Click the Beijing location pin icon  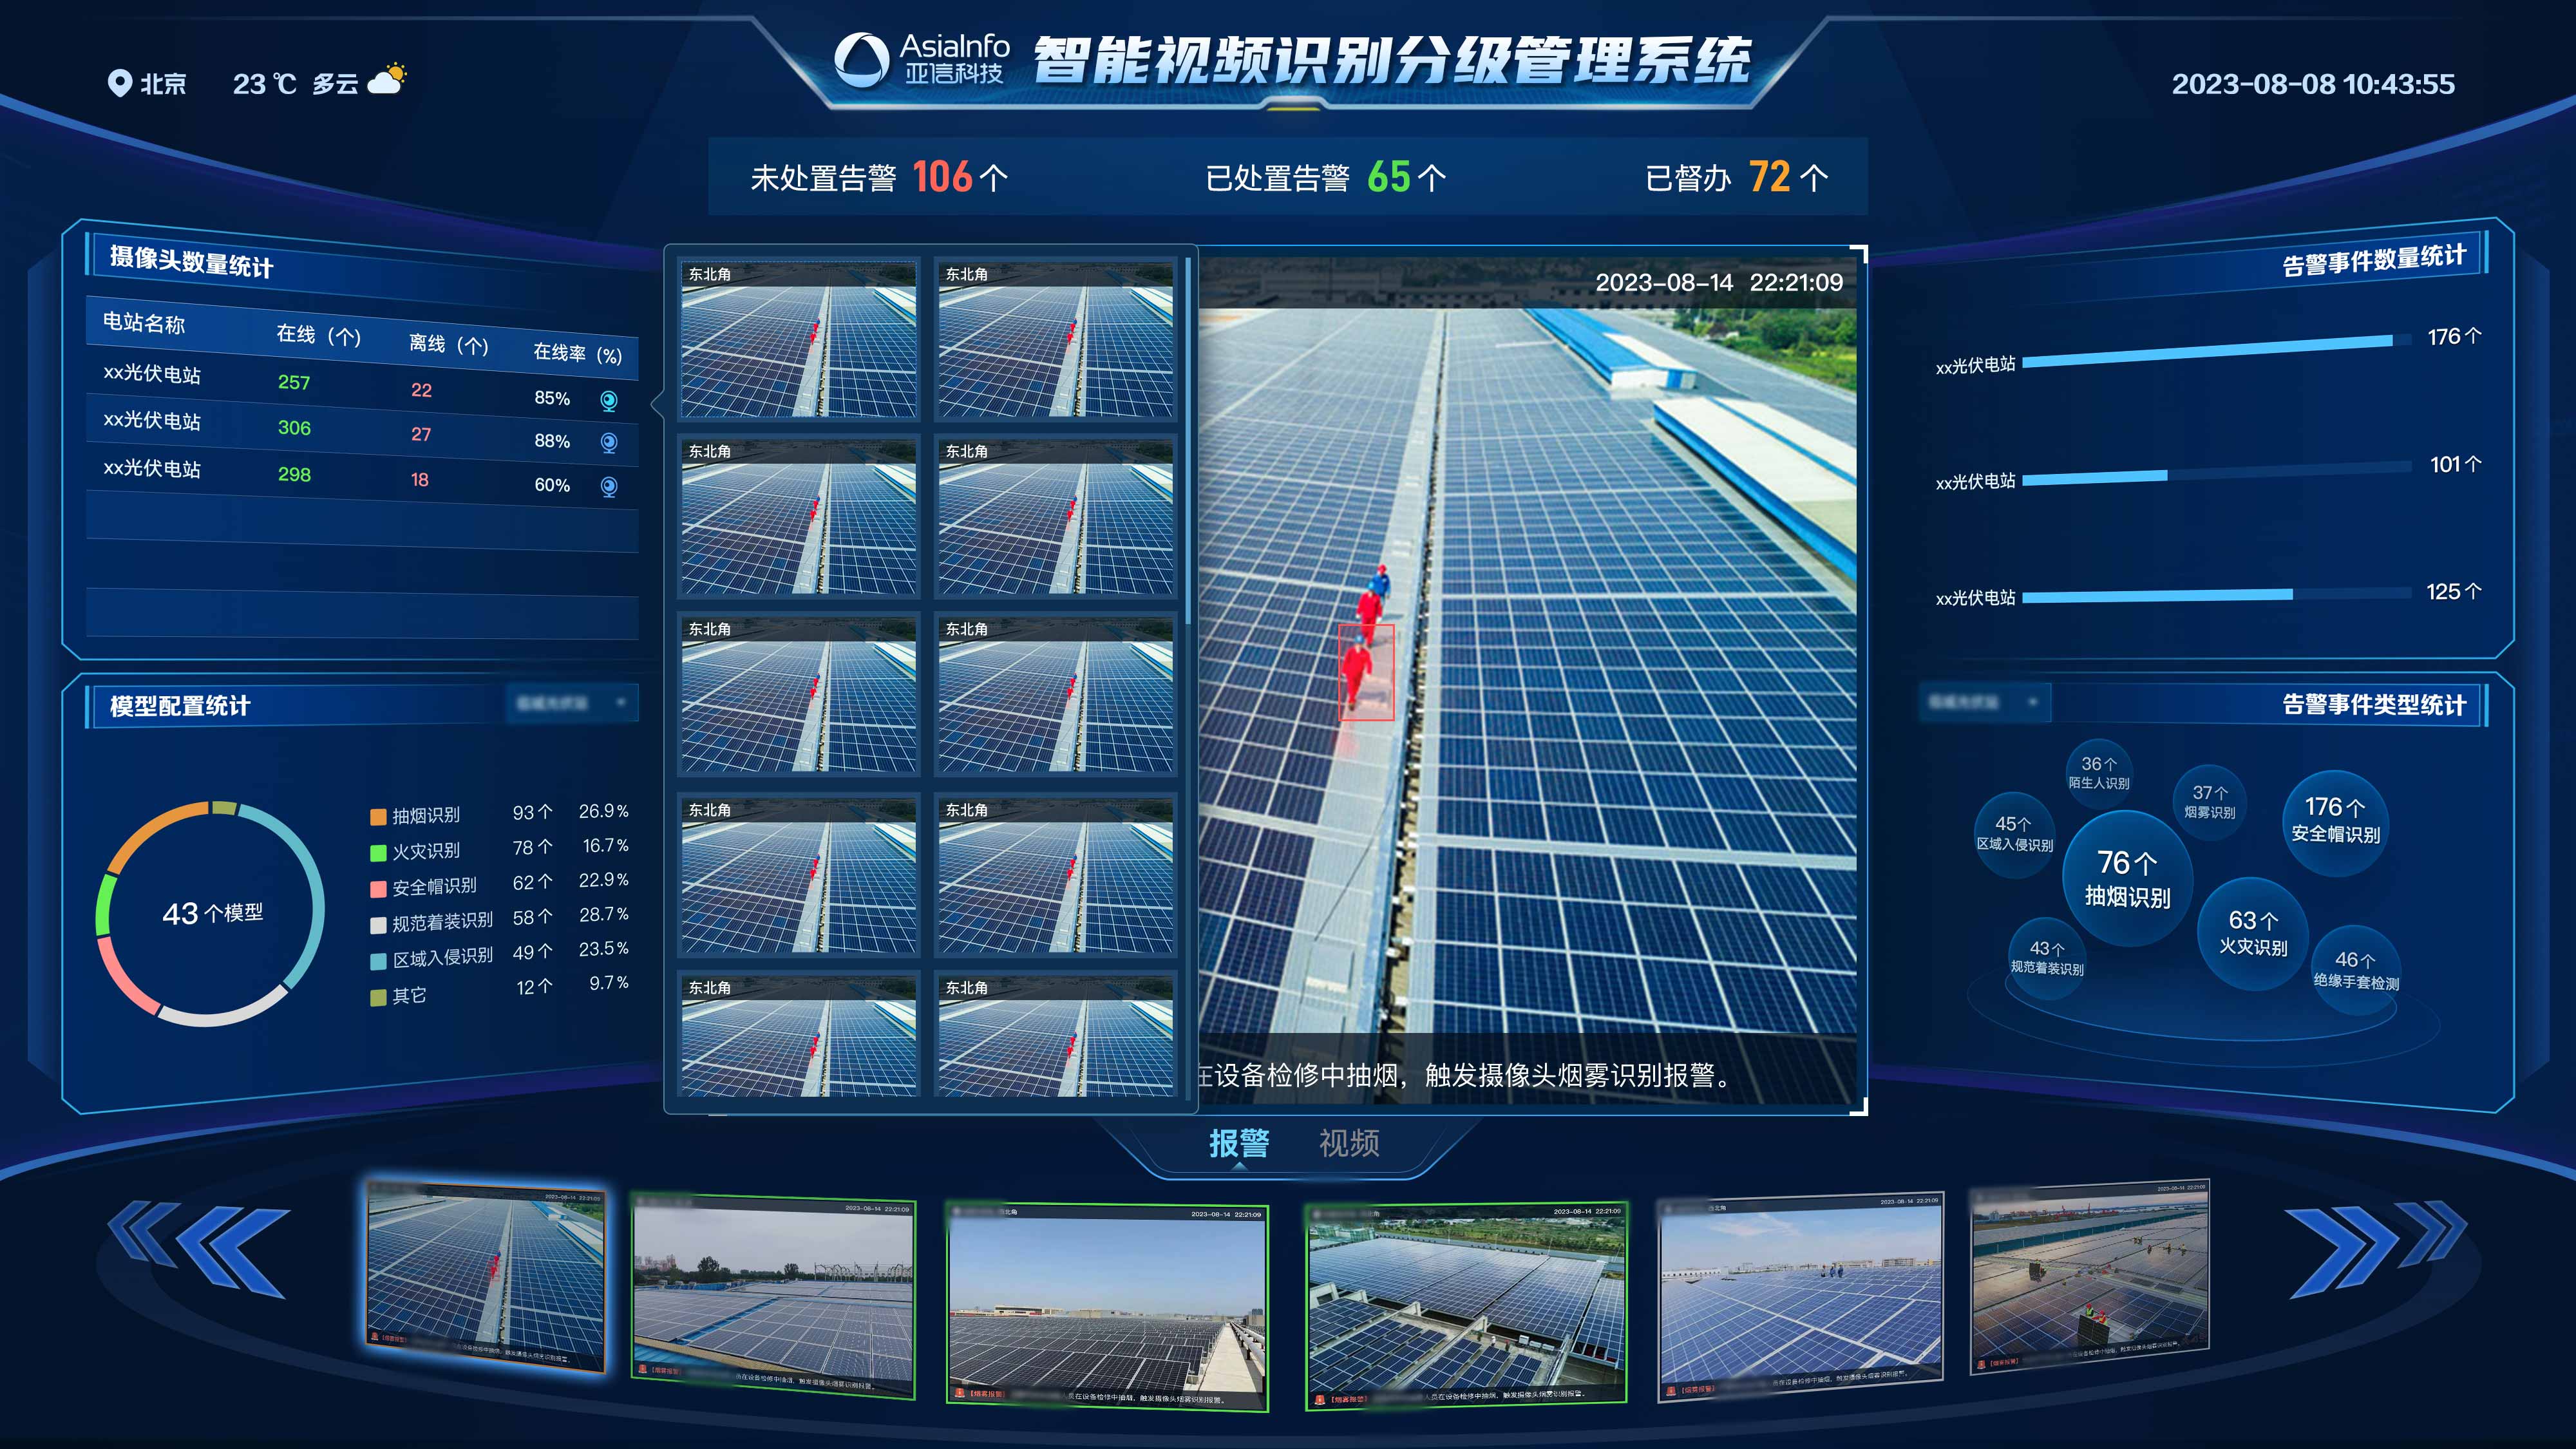tap(119, 83)
